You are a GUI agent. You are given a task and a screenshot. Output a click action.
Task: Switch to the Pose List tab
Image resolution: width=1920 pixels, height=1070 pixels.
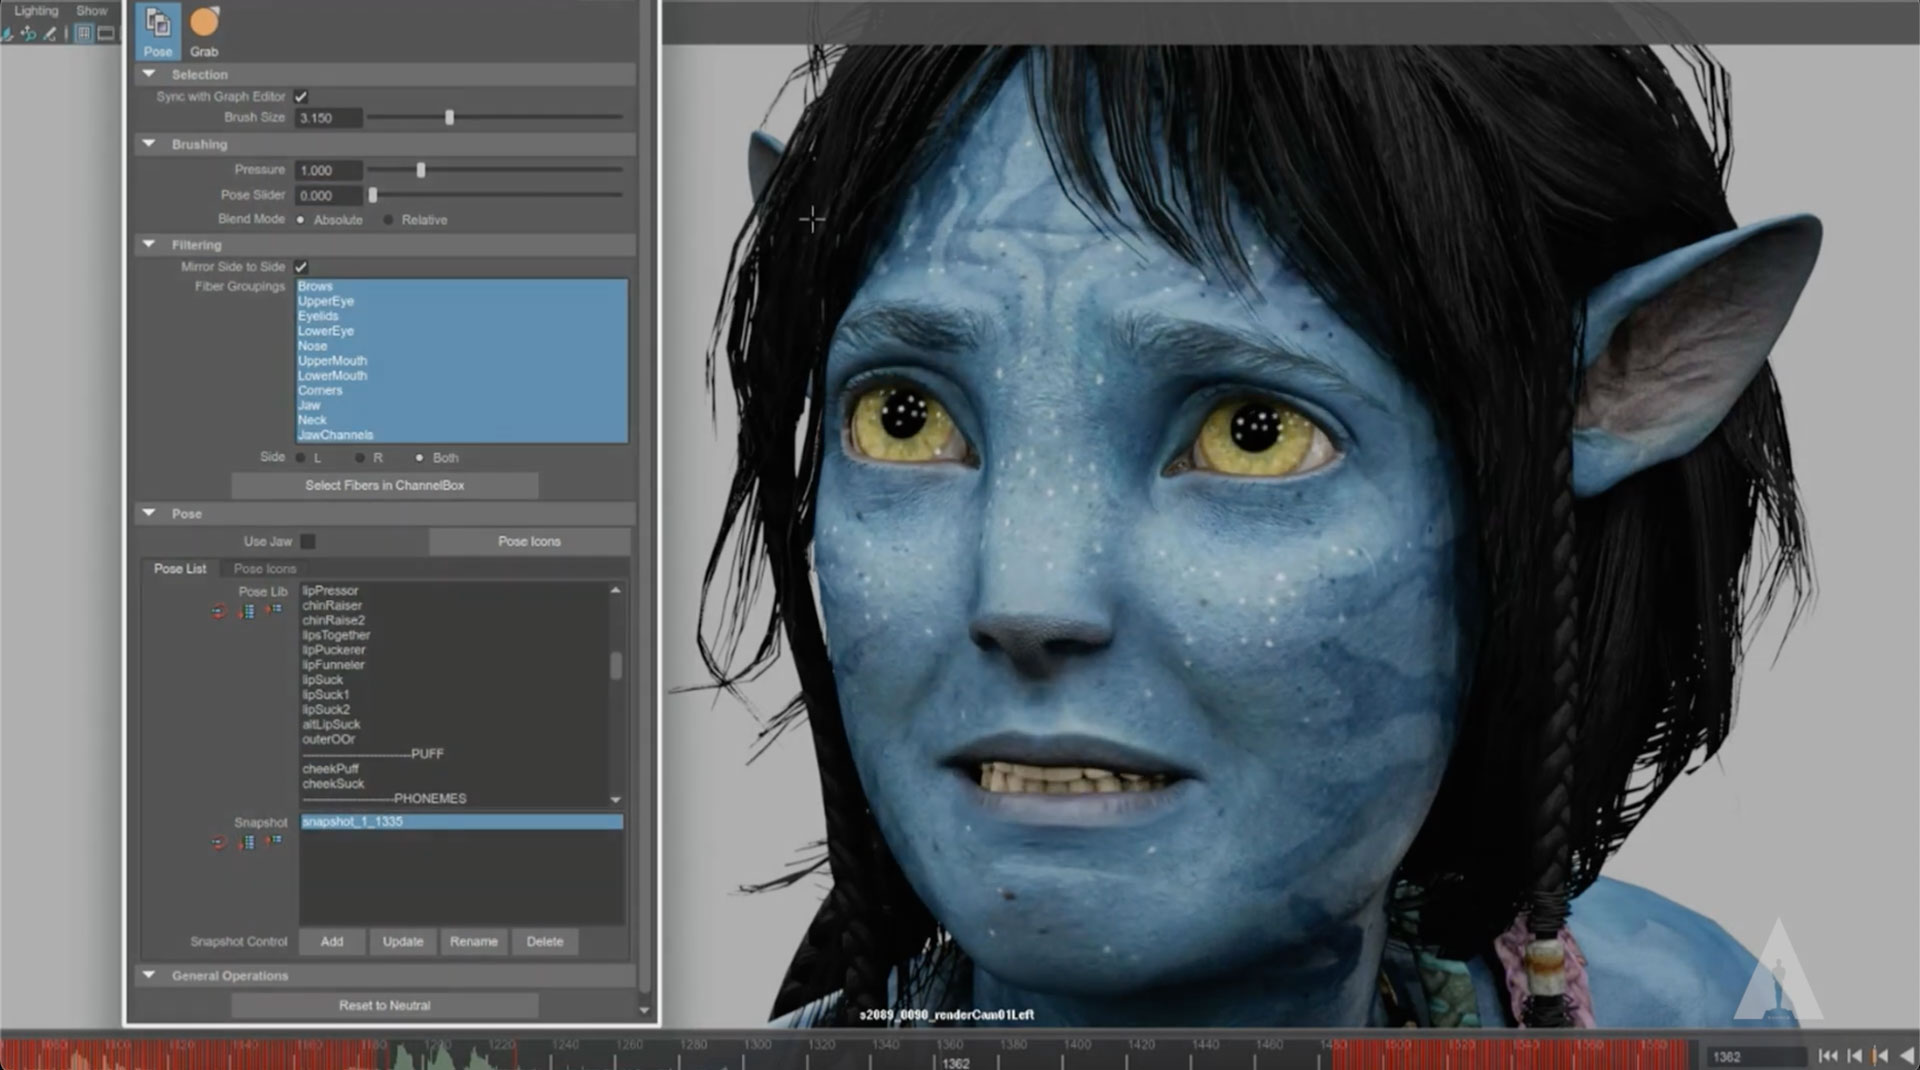point(180,568)
